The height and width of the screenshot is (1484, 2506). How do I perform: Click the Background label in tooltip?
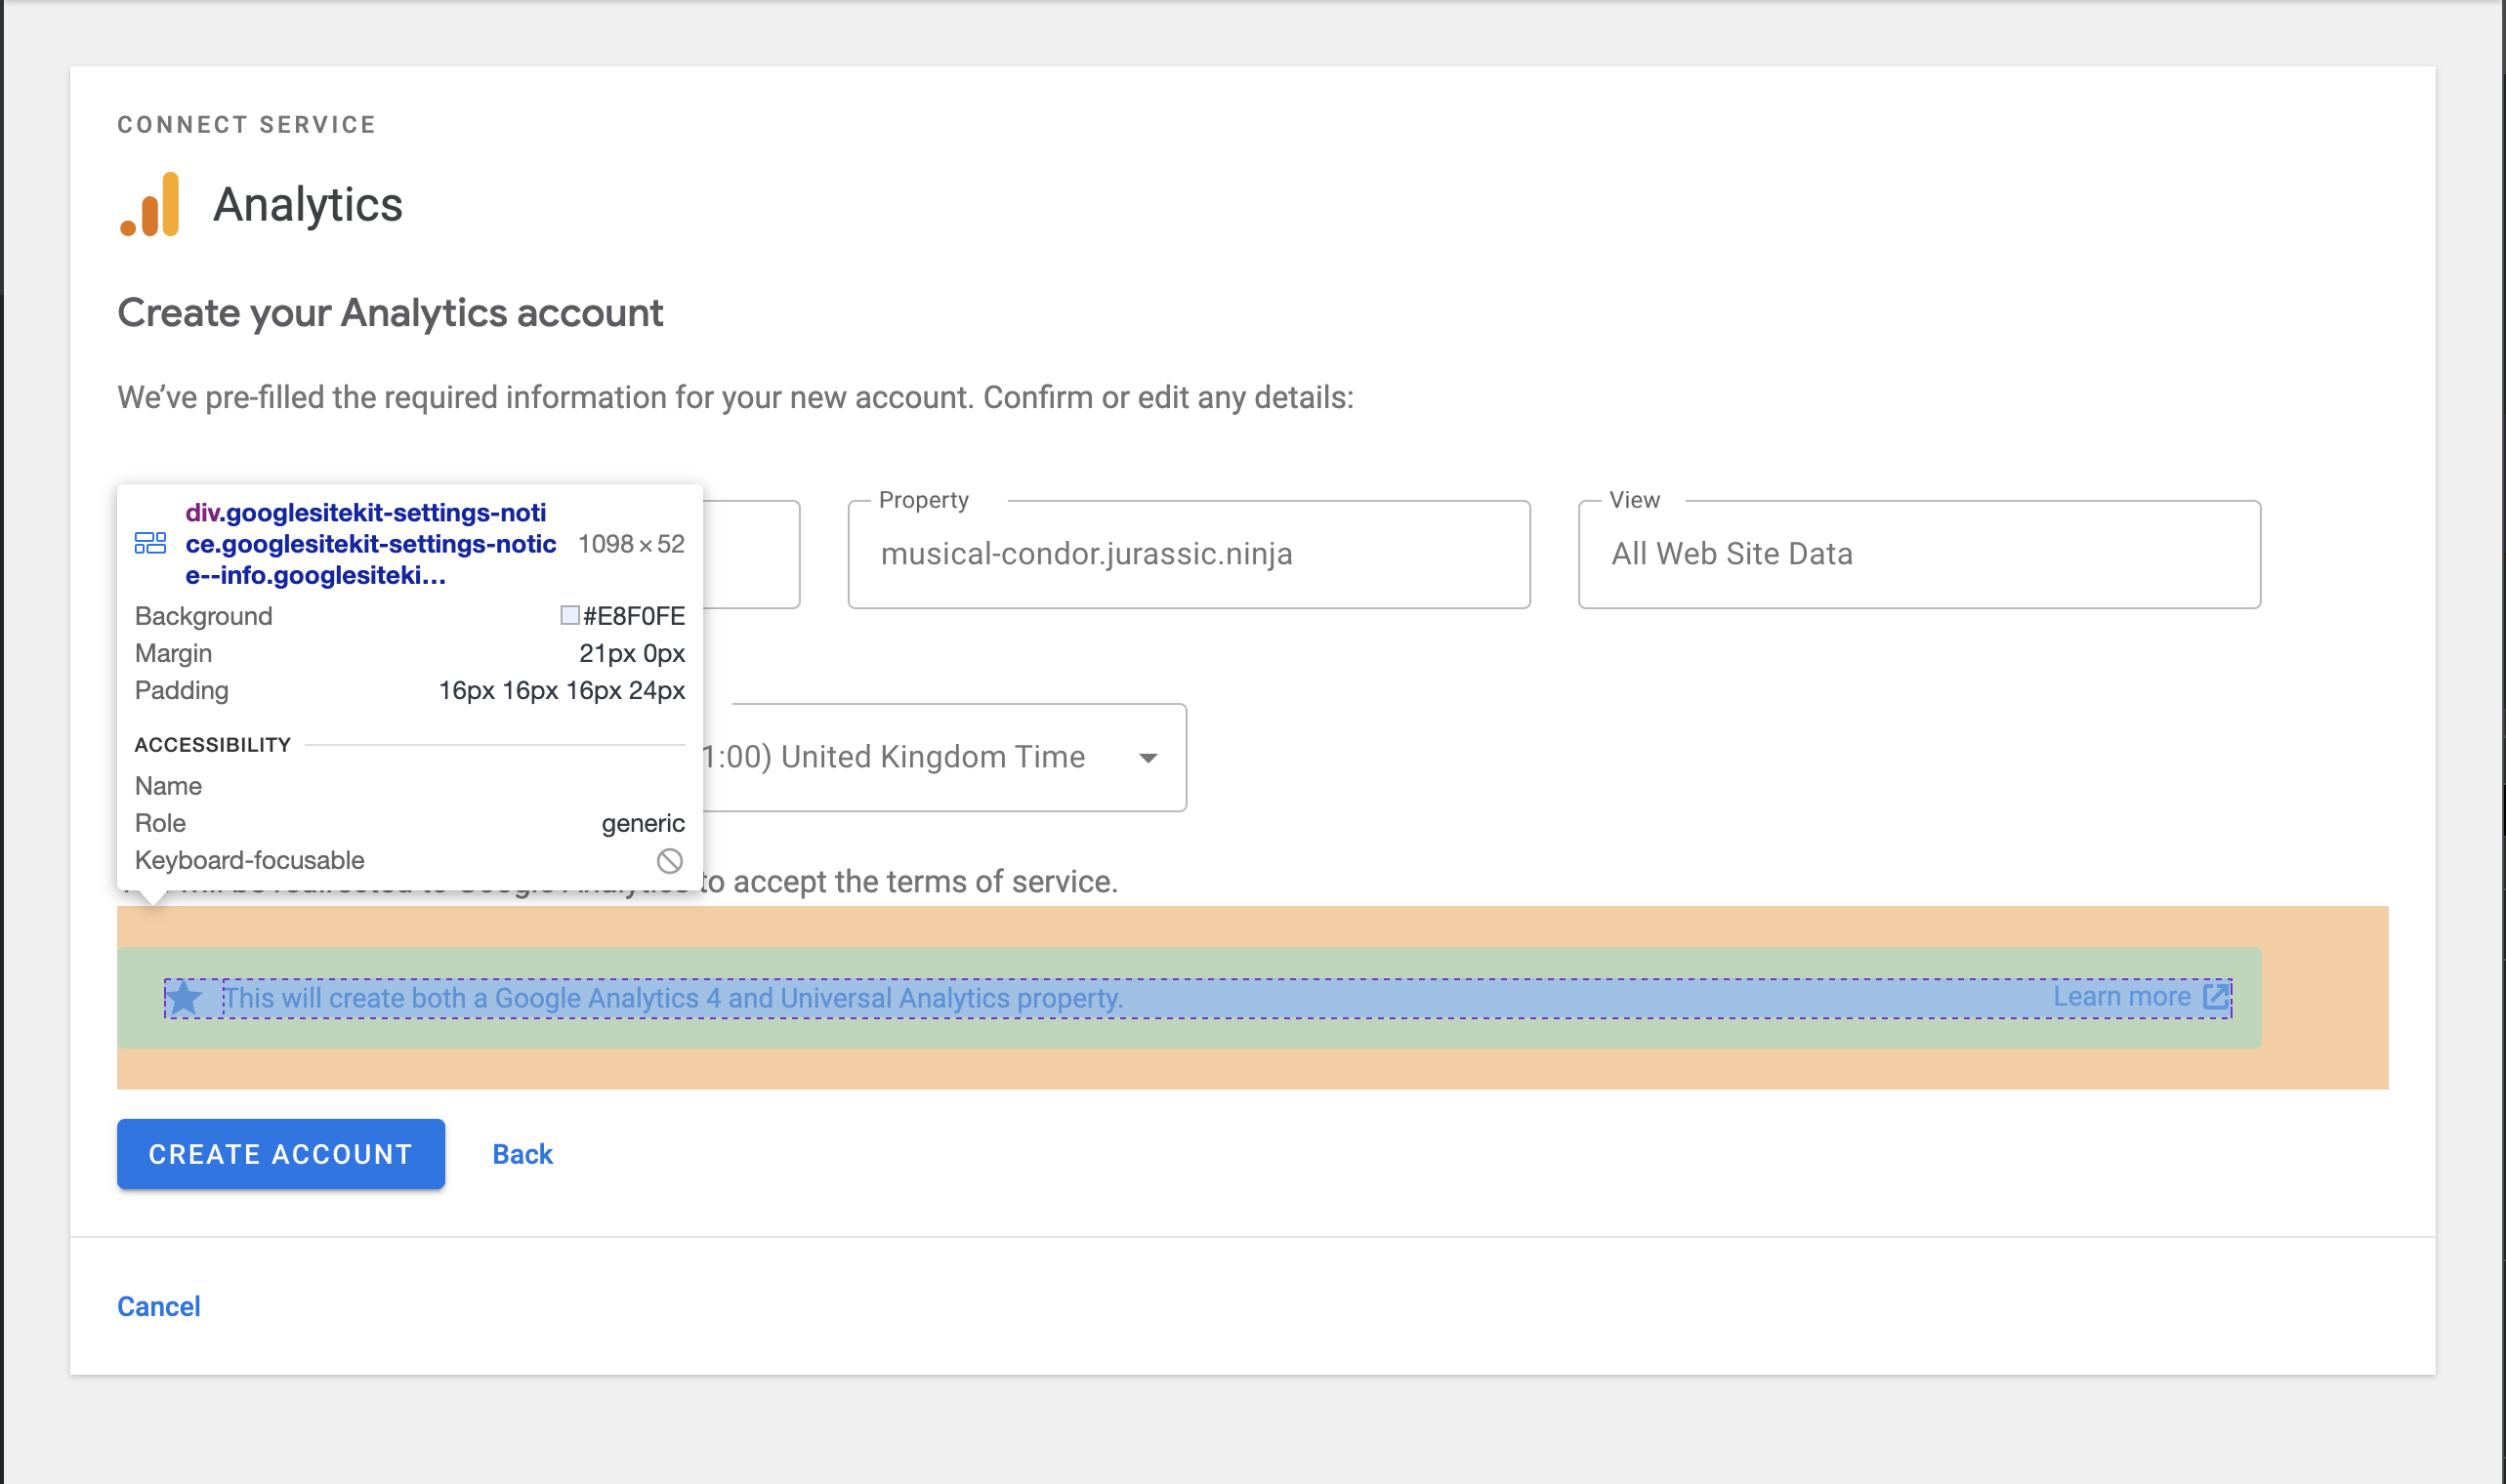tap(203, 616)
